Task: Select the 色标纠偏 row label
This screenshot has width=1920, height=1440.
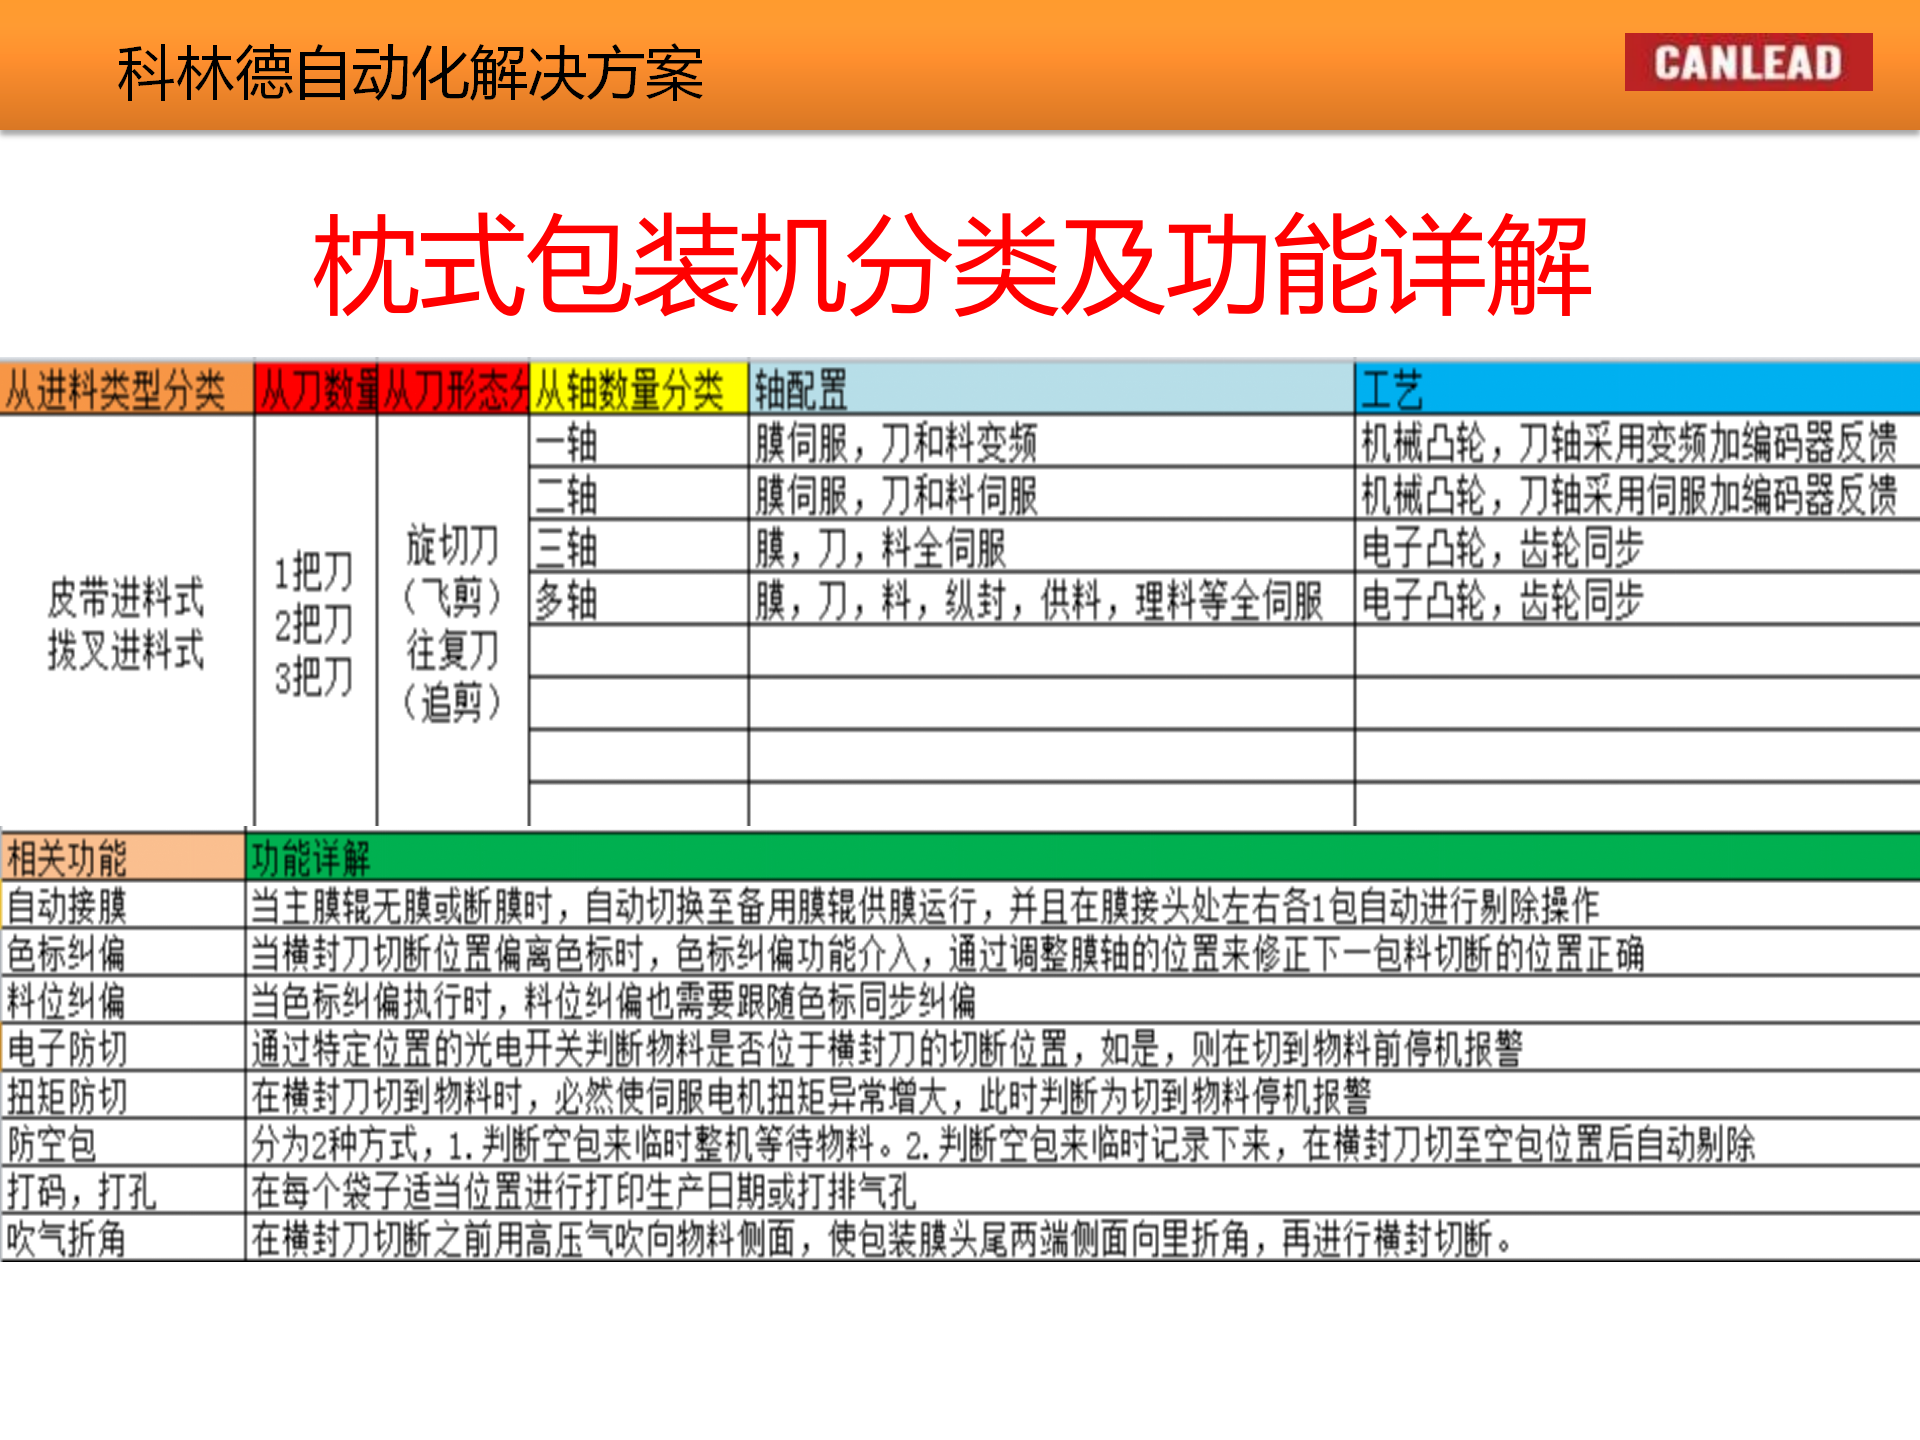Action: (122, 953)
